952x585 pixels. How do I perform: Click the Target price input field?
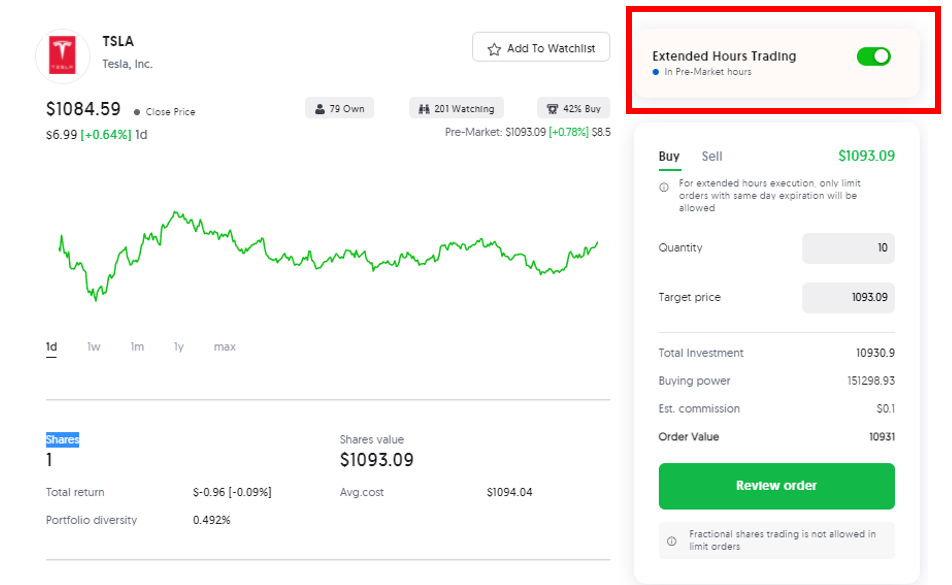848,297
